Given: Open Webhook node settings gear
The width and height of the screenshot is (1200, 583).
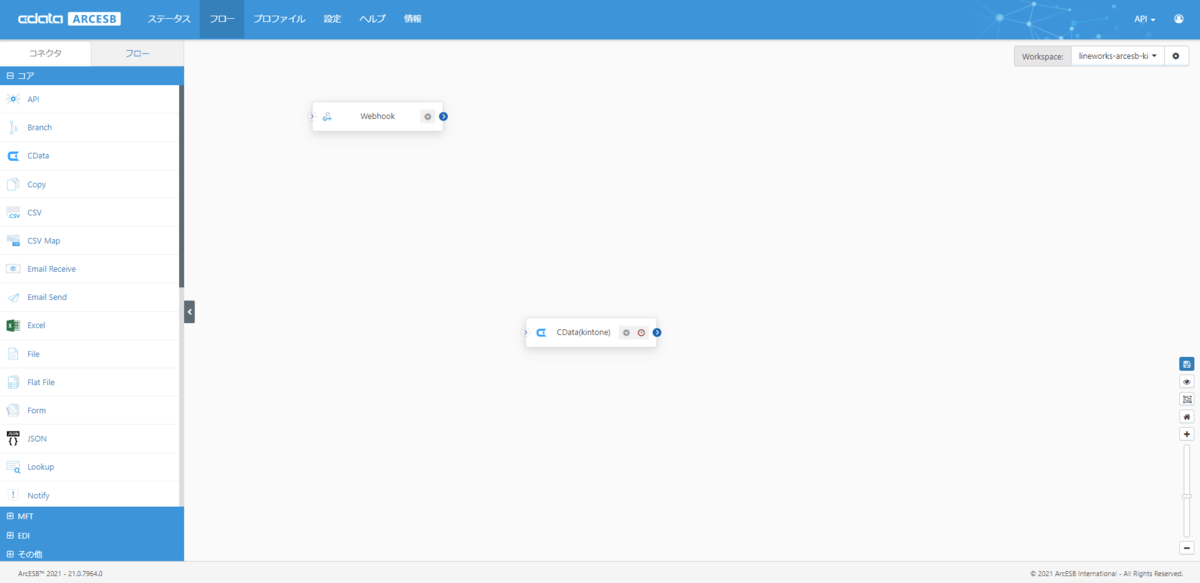Looking at the screenshot, I should coord(427,116).
